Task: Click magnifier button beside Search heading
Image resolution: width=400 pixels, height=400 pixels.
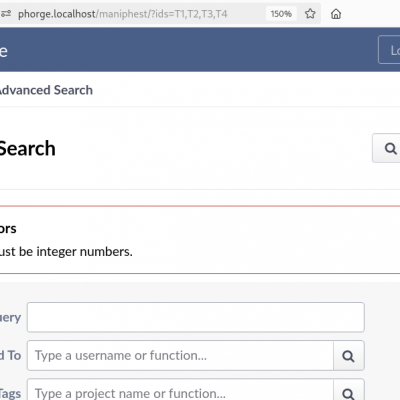Action: pyautogui.click(x=386, y=148)
